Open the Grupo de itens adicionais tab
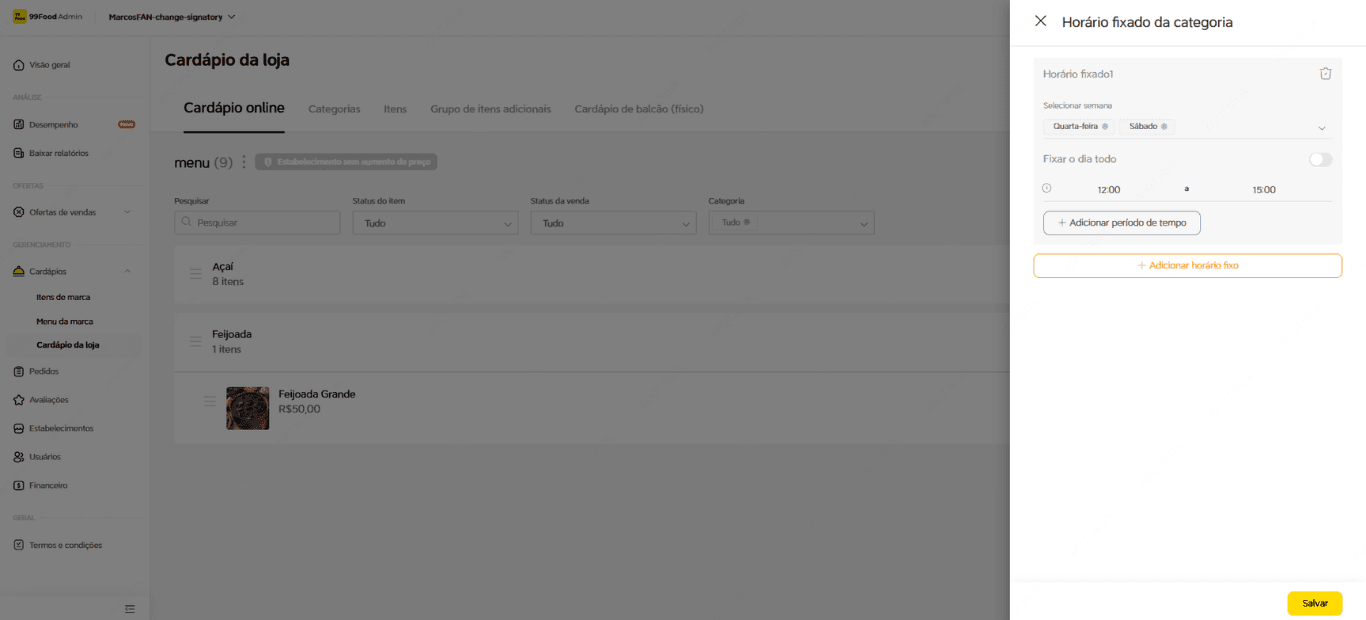 pyautogui.click(x=490, y=109)
